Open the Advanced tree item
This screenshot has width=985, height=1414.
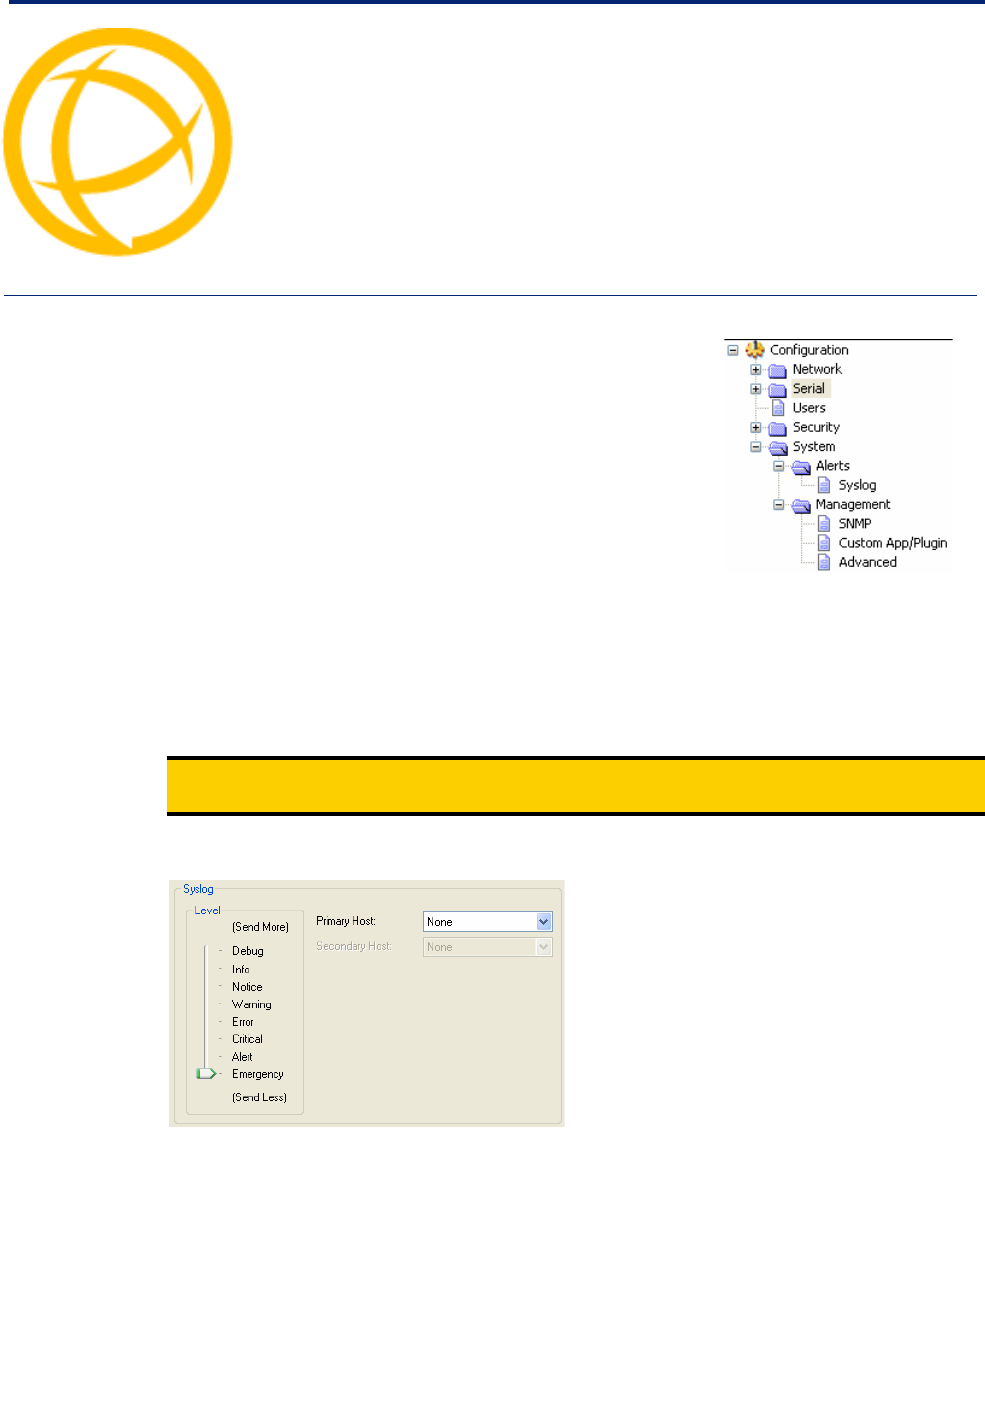(868, 562)
